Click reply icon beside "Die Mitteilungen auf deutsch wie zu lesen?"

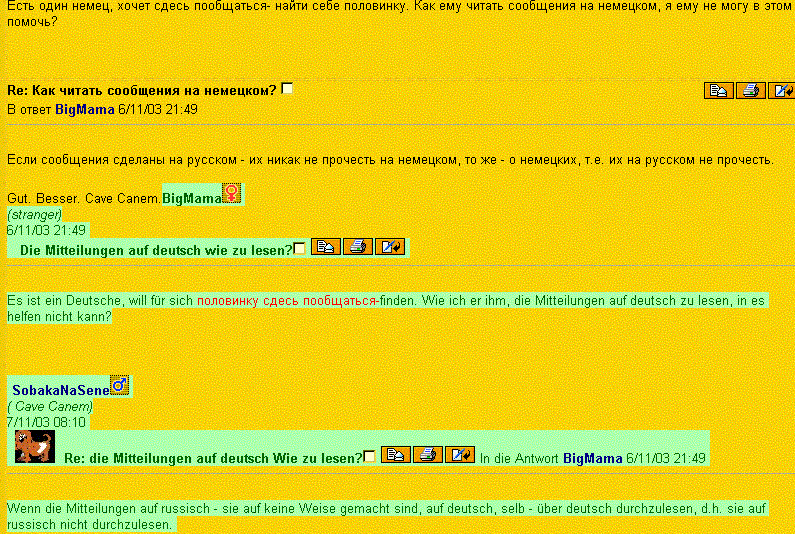[x=389, y=247]
